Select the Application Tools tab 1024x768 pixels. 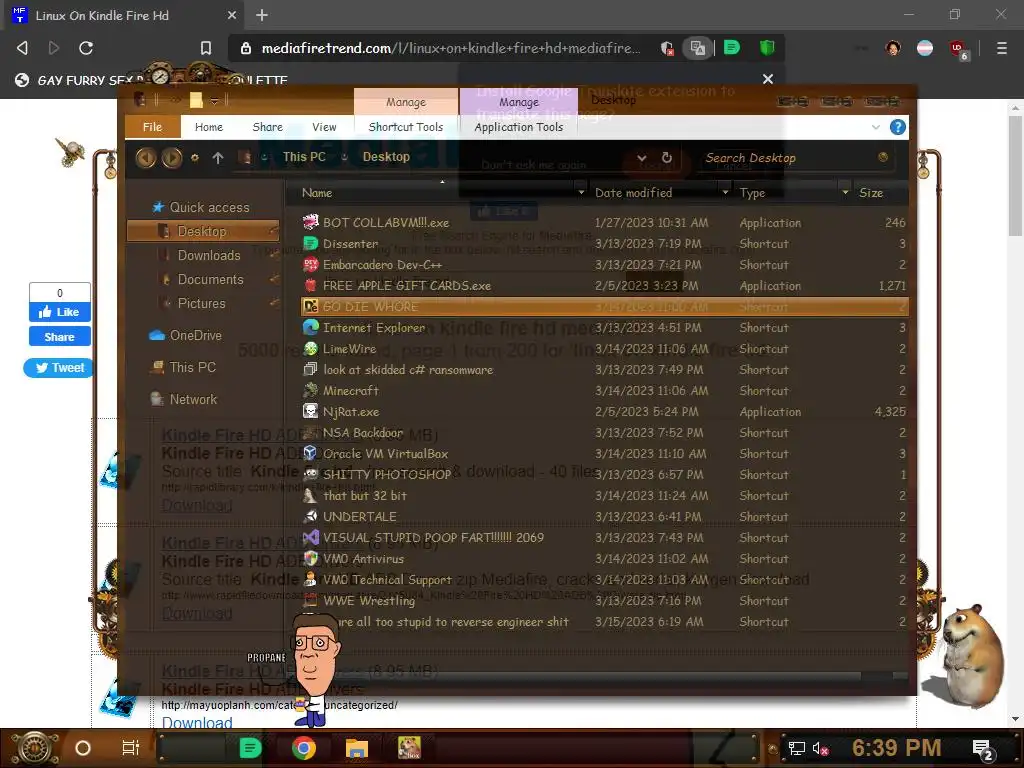tap(519, 127)
